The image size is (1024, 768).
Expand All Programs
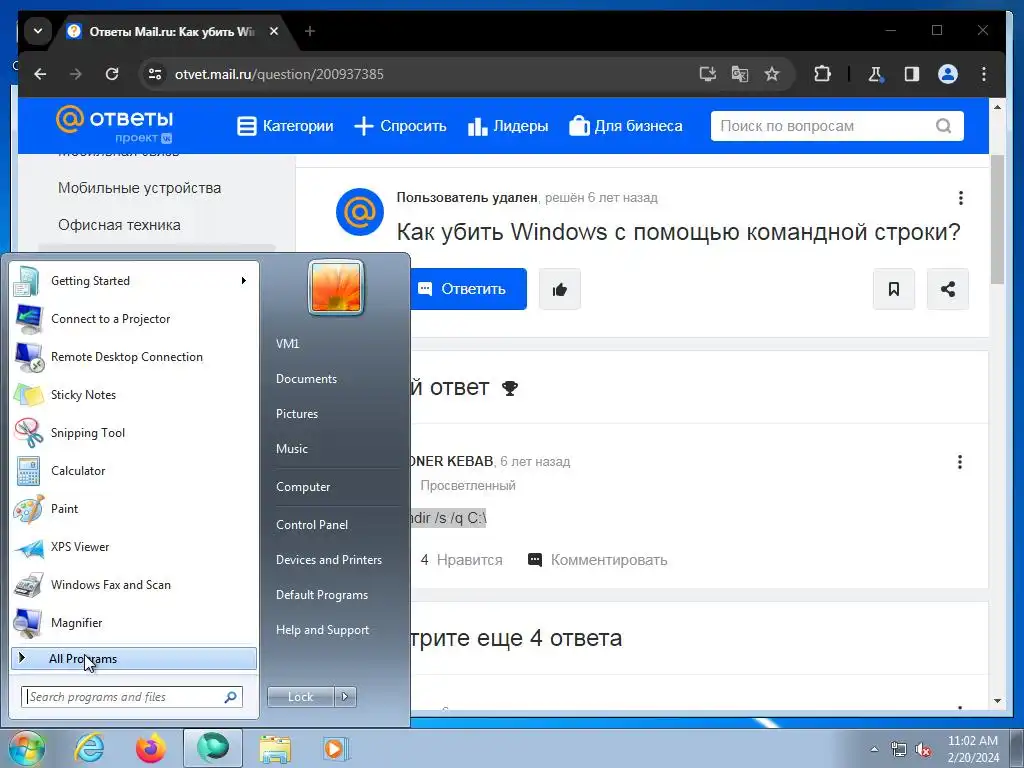134,658
